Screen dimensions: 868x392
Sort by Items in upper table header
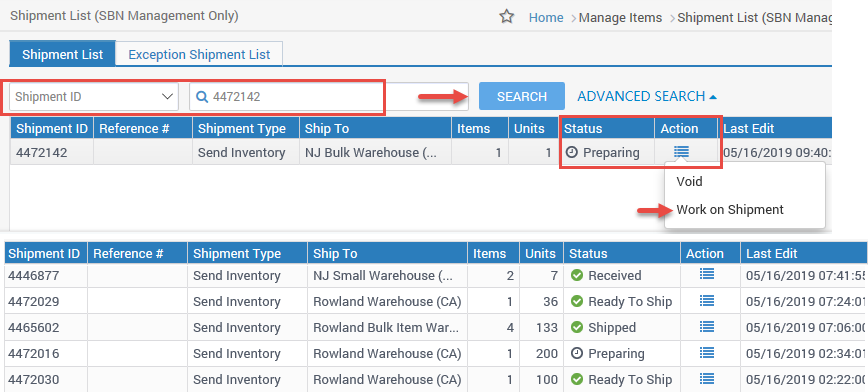480,128
